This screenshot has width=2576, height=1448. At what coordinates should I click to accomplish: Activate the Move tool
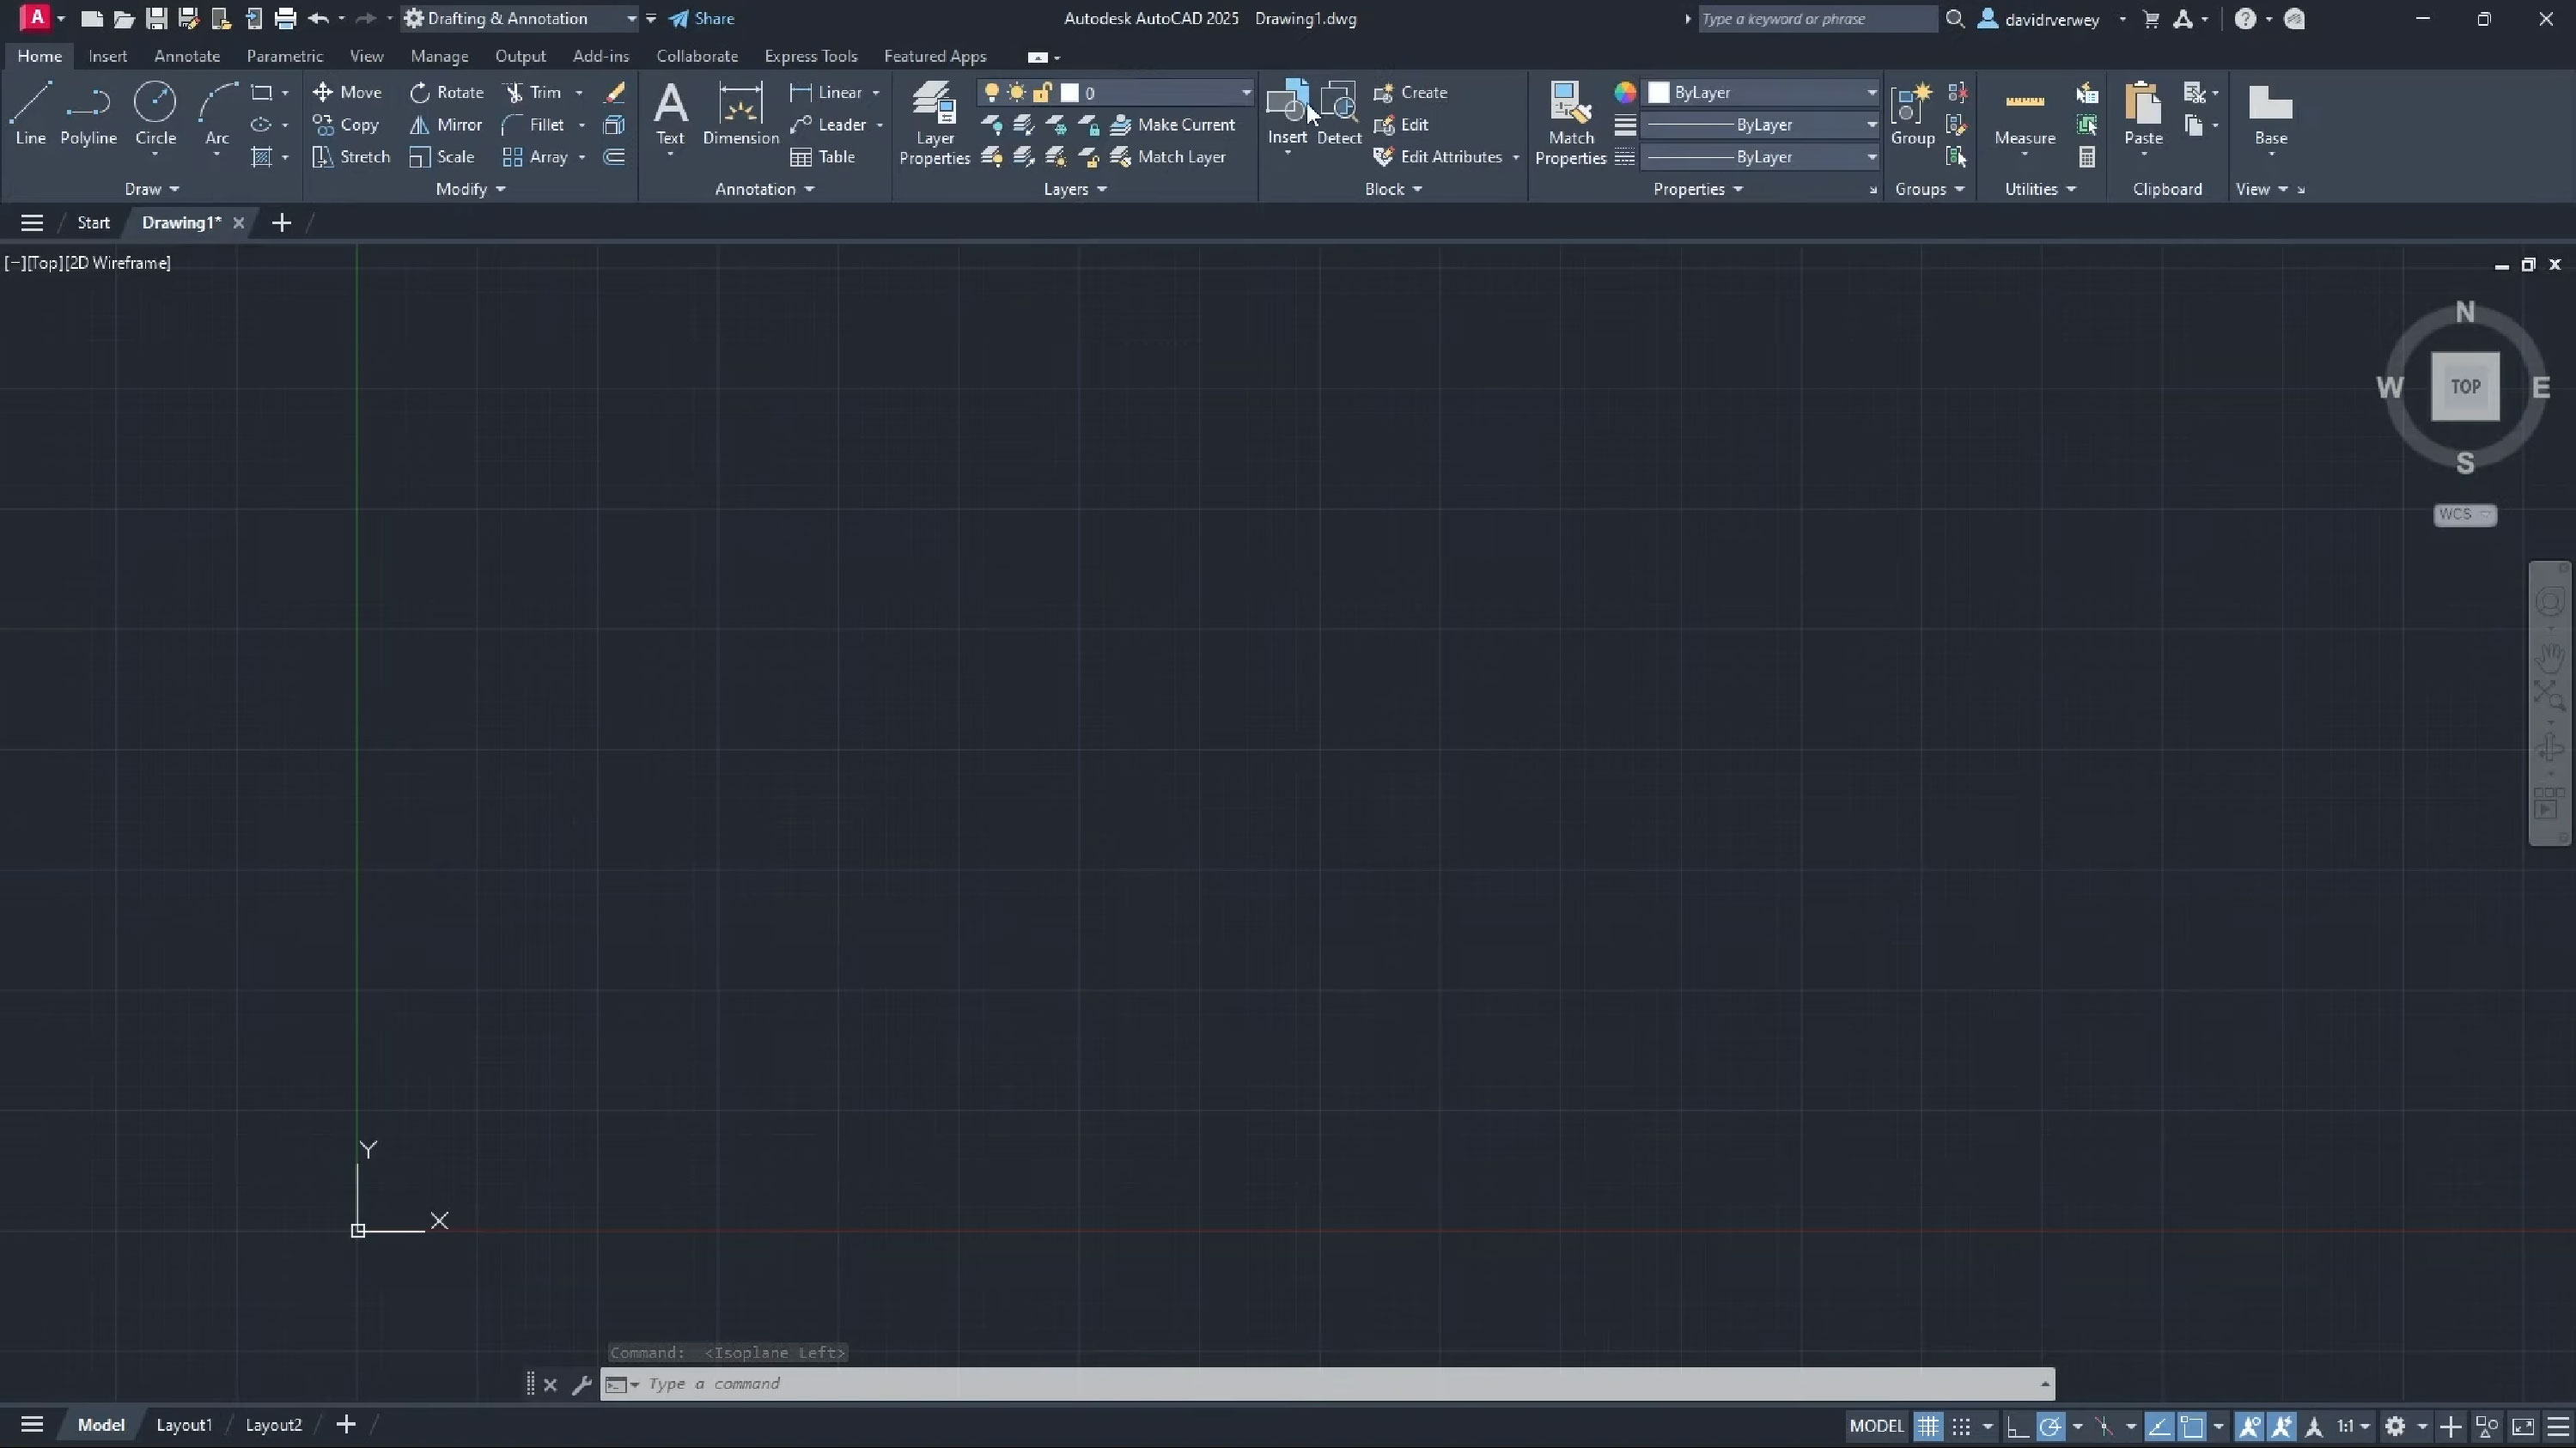(348, 91)
